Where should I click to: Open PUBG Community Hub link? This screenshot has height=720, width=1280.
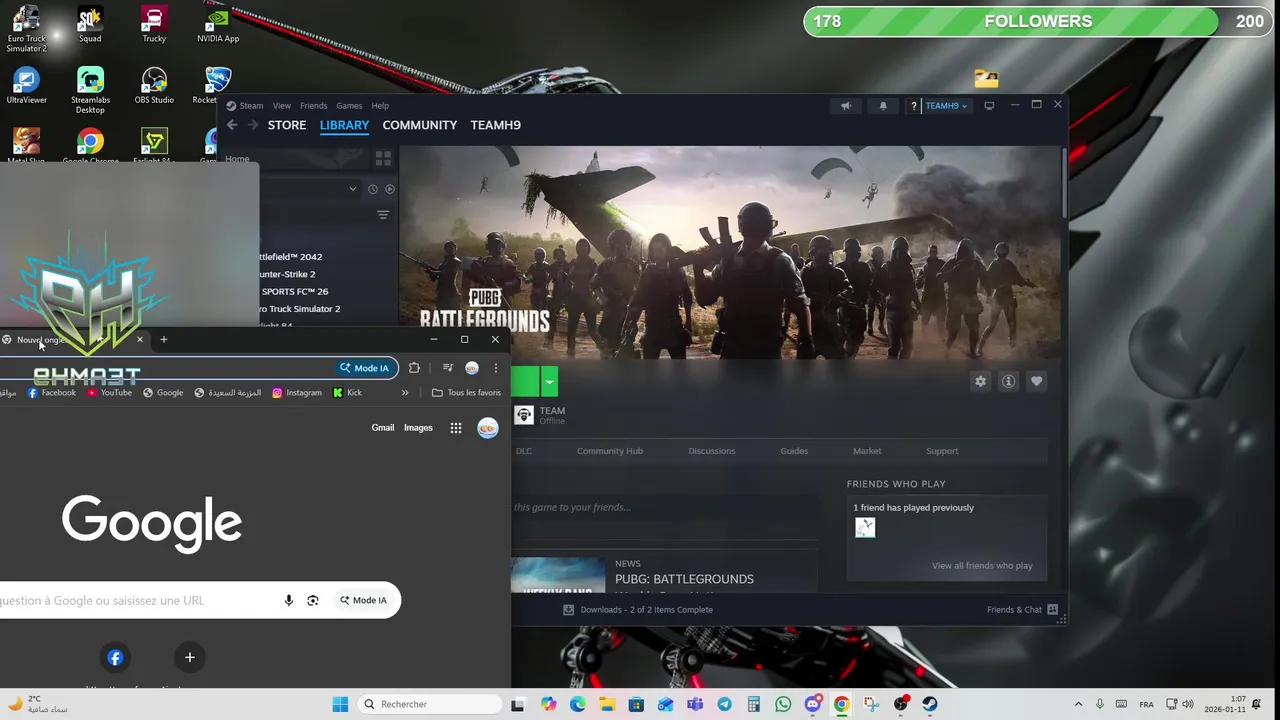pyautogui.click(x=610, y=451)
